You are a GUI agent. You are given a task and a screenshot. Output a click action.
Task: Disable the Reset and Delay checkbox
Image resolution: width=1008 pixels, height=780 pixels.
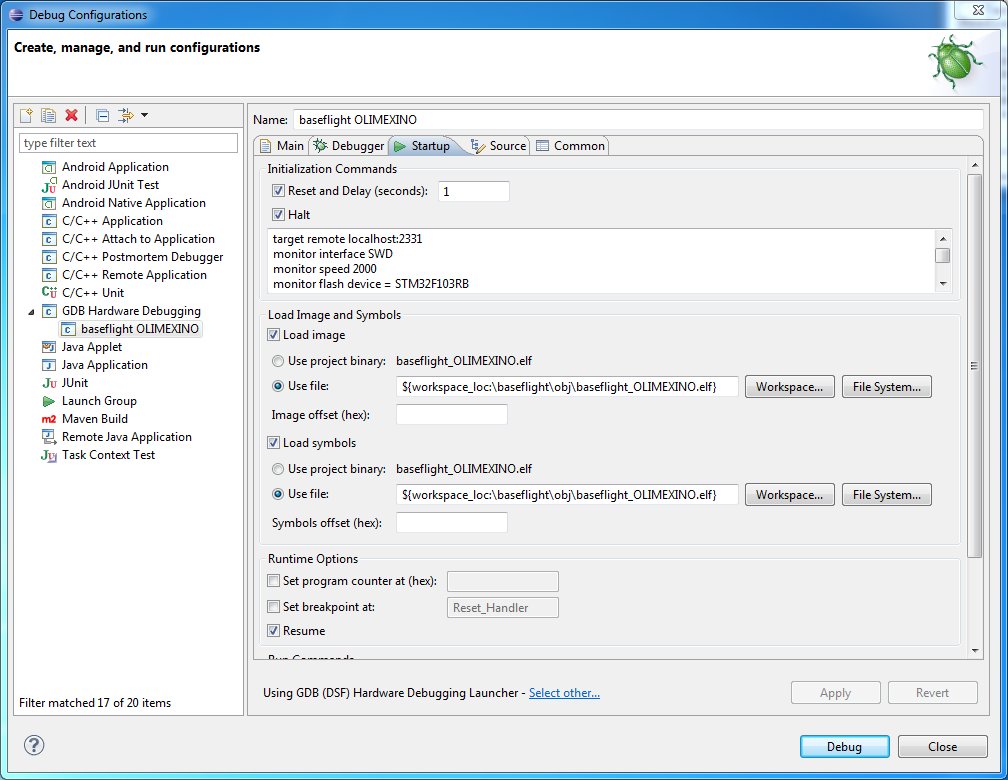(x=278, y=191)
